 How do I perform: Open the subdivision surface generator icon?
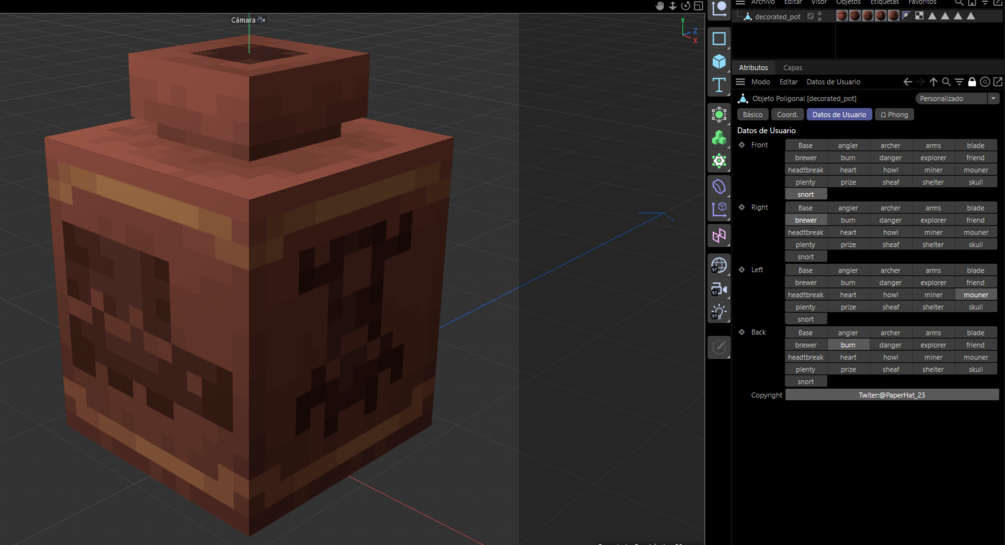pyautogui.click(x=718, y=115)
